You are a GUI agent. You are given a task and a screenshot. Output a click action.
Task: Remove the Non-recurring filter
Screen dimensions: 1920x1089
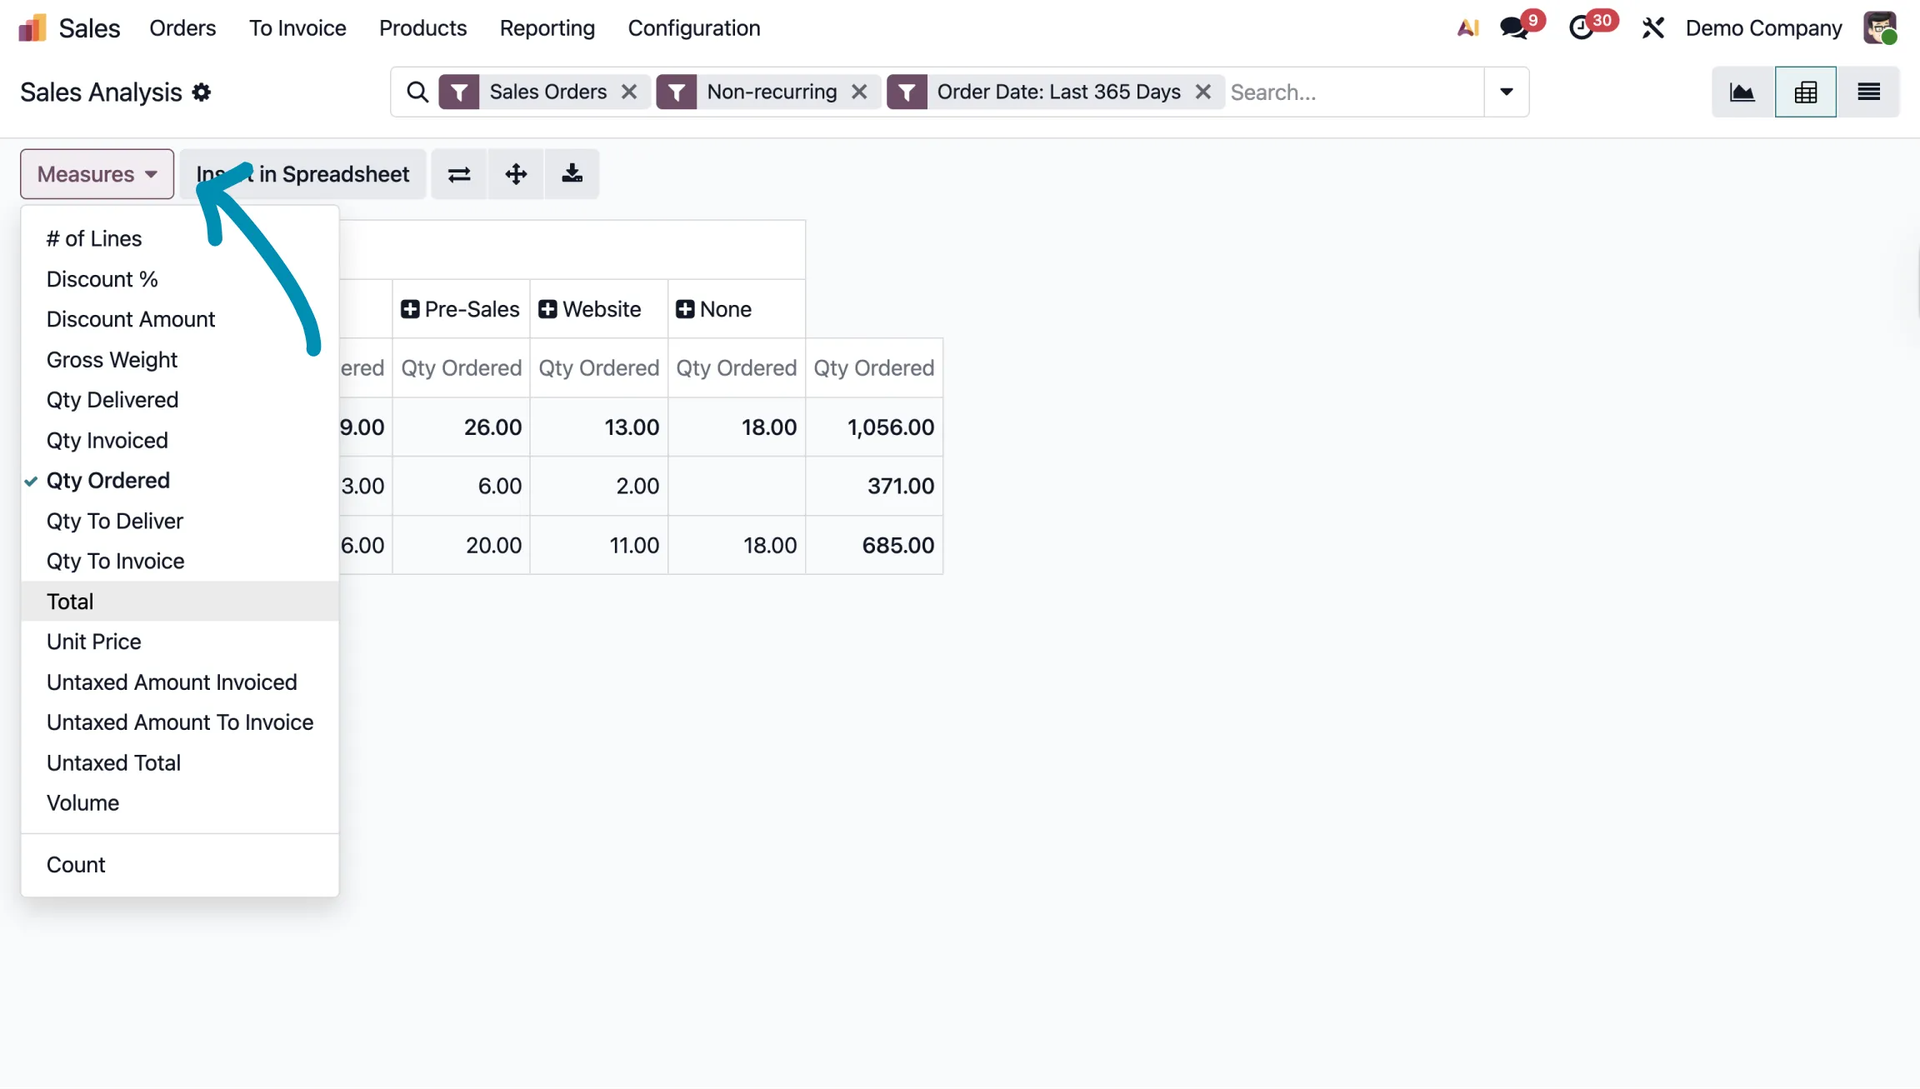pyautogui.click(x=859, y=92)
